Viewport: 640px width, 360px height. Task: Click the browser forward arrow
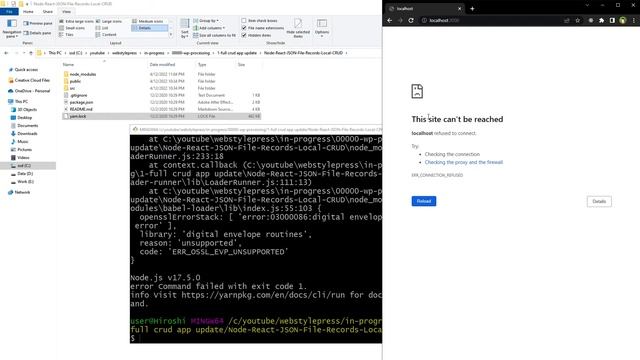(400, 20)
